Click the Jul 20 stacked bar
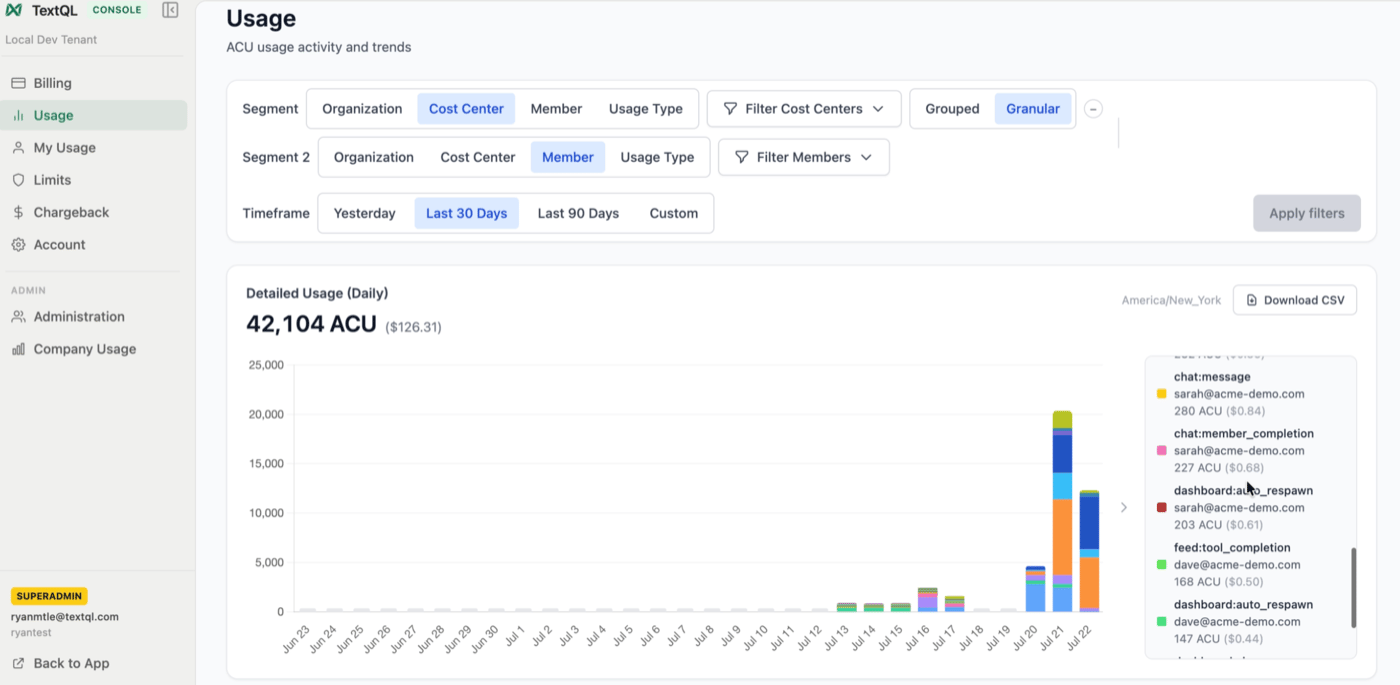This screenshot has width=1400, height=685. coord(1035,589)
